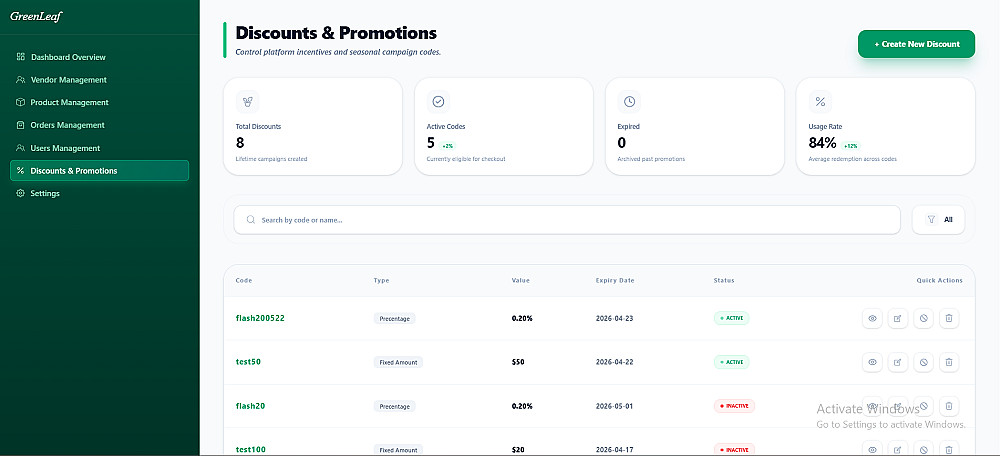View details of the flash200522 discount
This screenshot has height=456, width=1000.
(872, 319)
